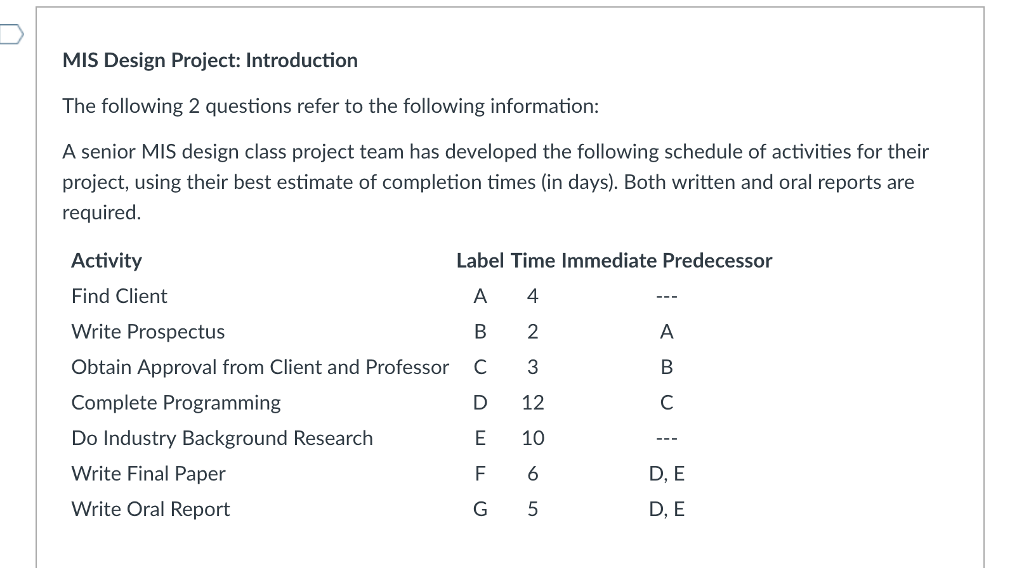The image size is (1024, 568).
Task: Click label F in the Label column
Action: tap(481, 474)
